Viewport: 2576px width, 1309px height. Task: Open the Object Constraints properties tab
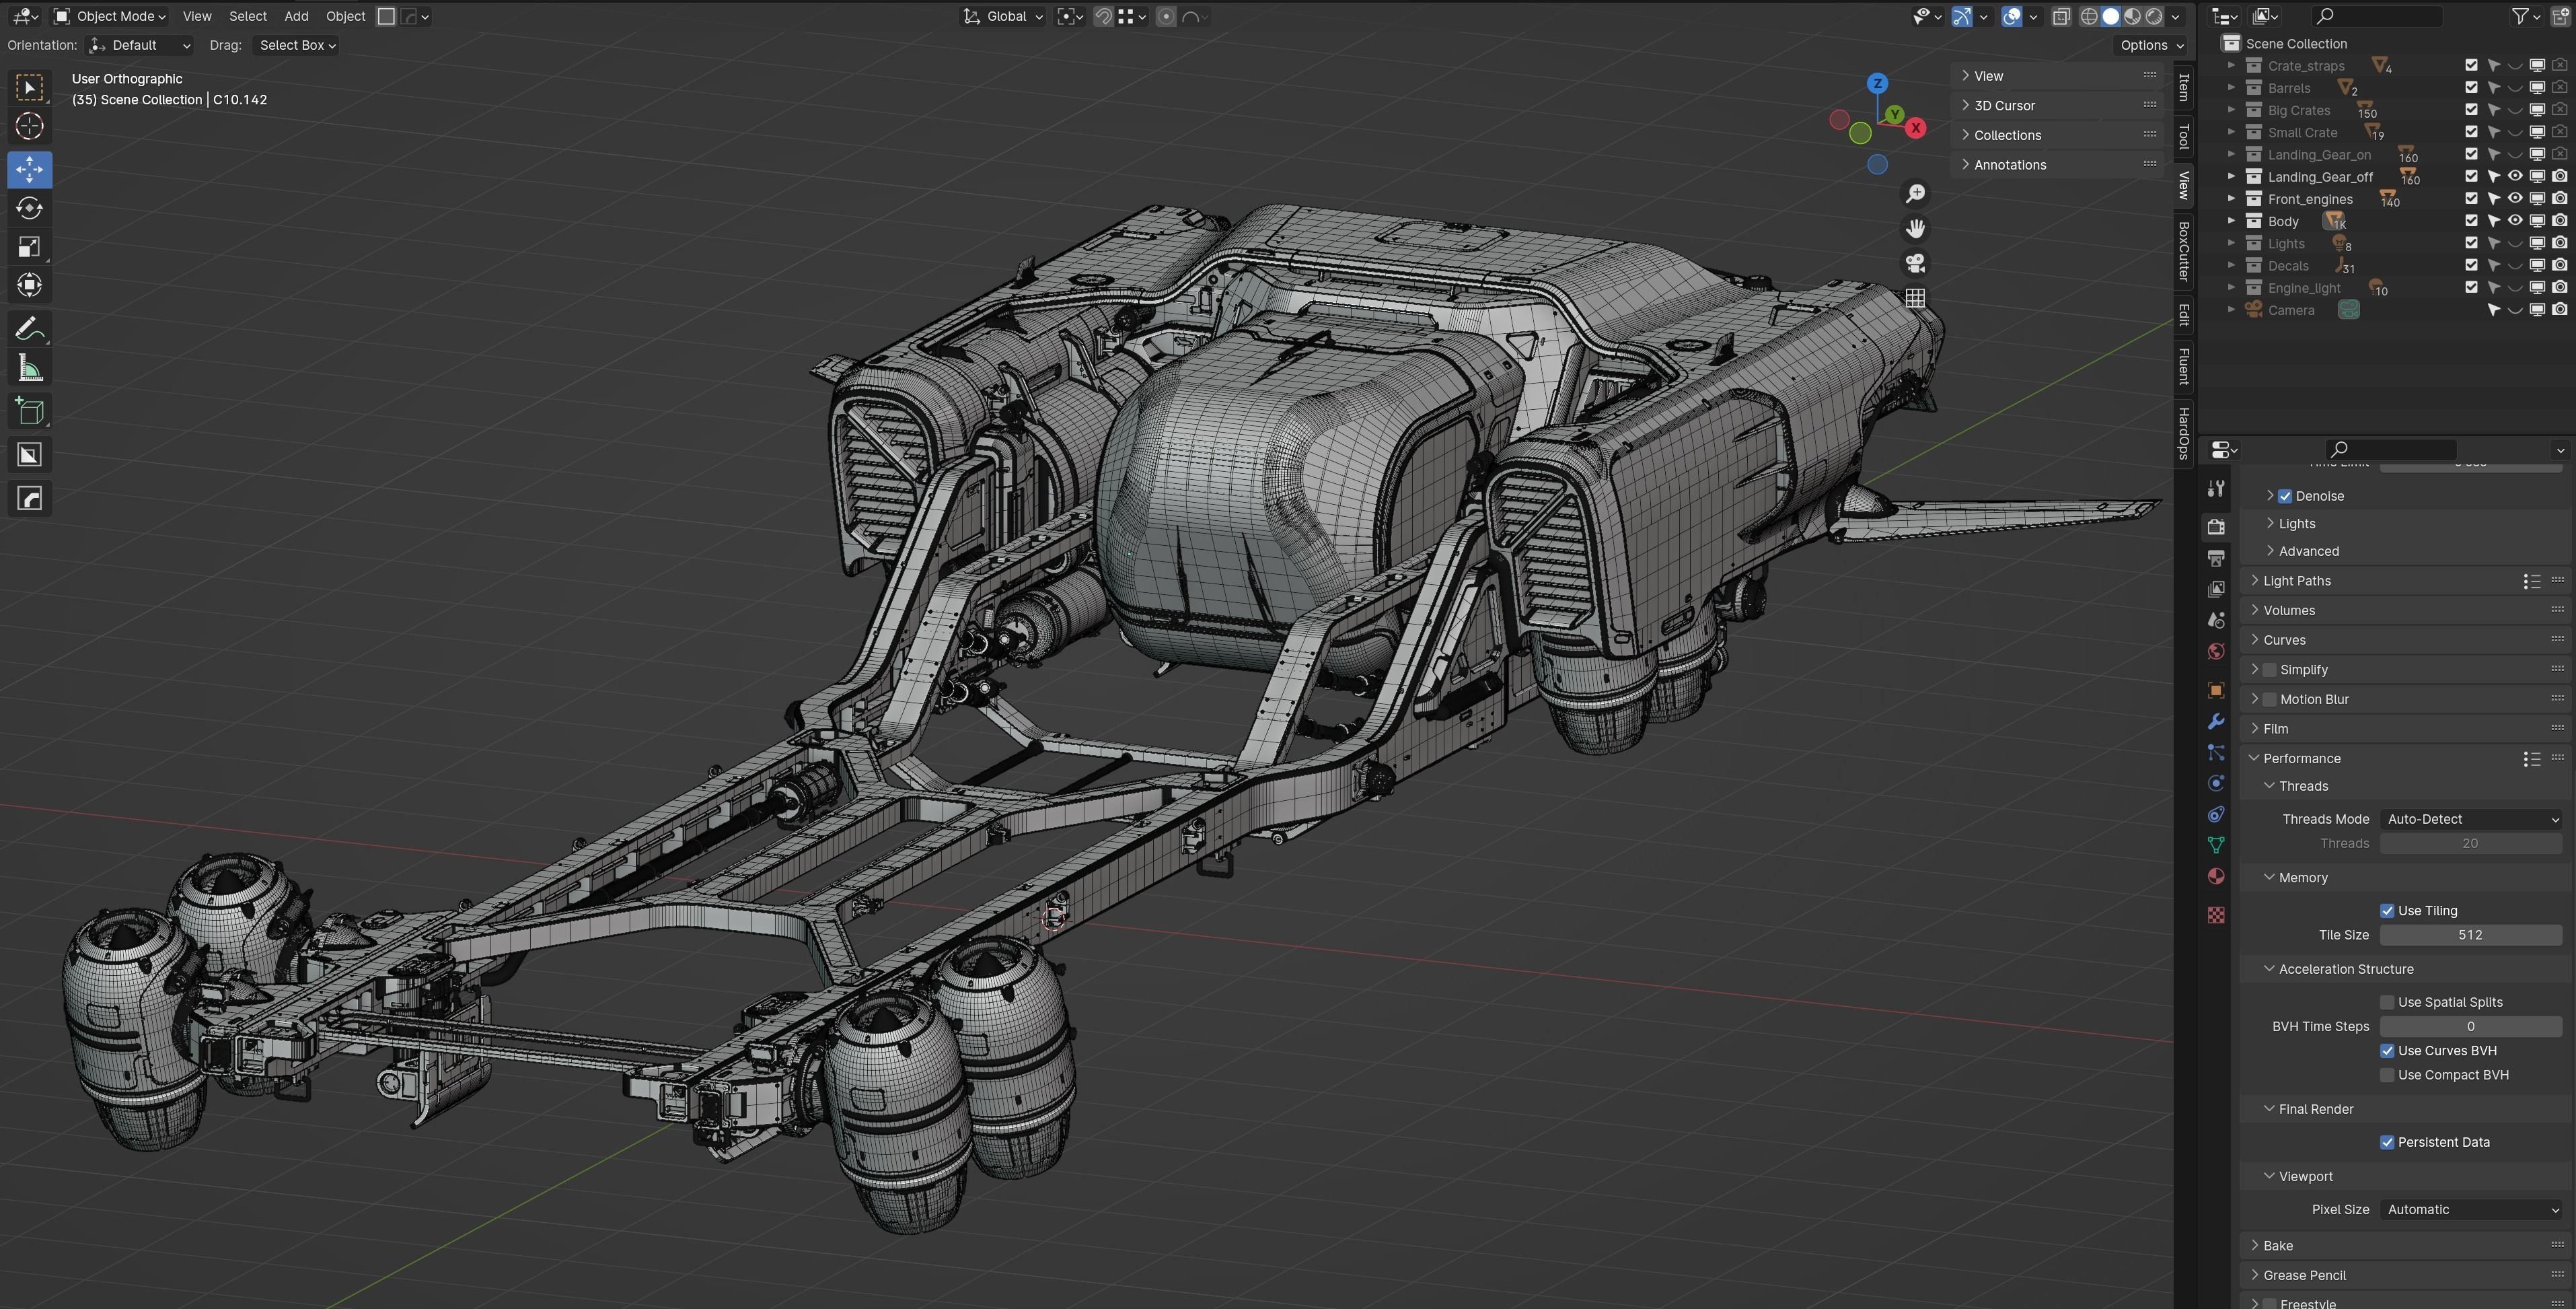pos(2216,814)
